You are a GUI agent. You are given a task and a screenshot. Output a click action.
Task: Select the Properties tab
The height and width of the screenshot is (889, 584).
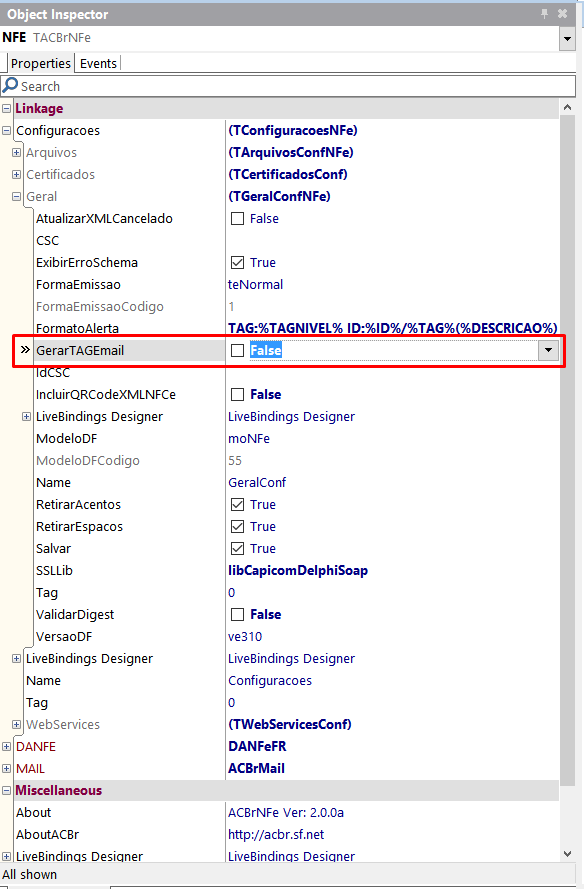[40, 64]
